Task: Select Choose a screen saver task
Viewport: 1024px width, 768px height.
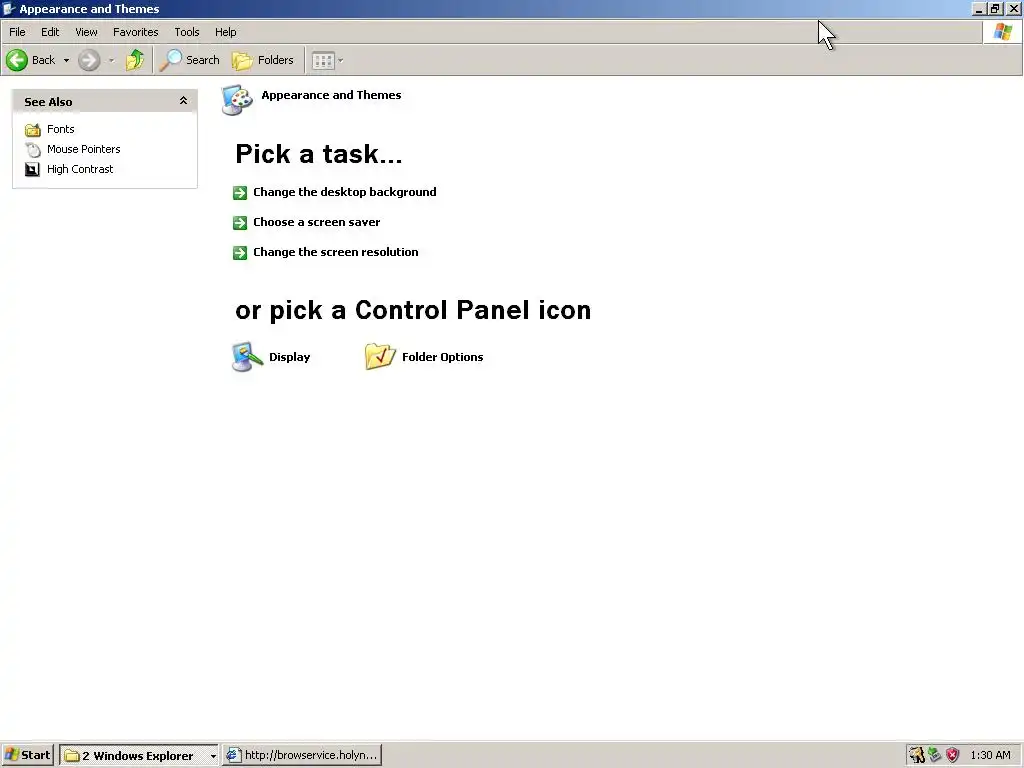Action: [317, 222]
